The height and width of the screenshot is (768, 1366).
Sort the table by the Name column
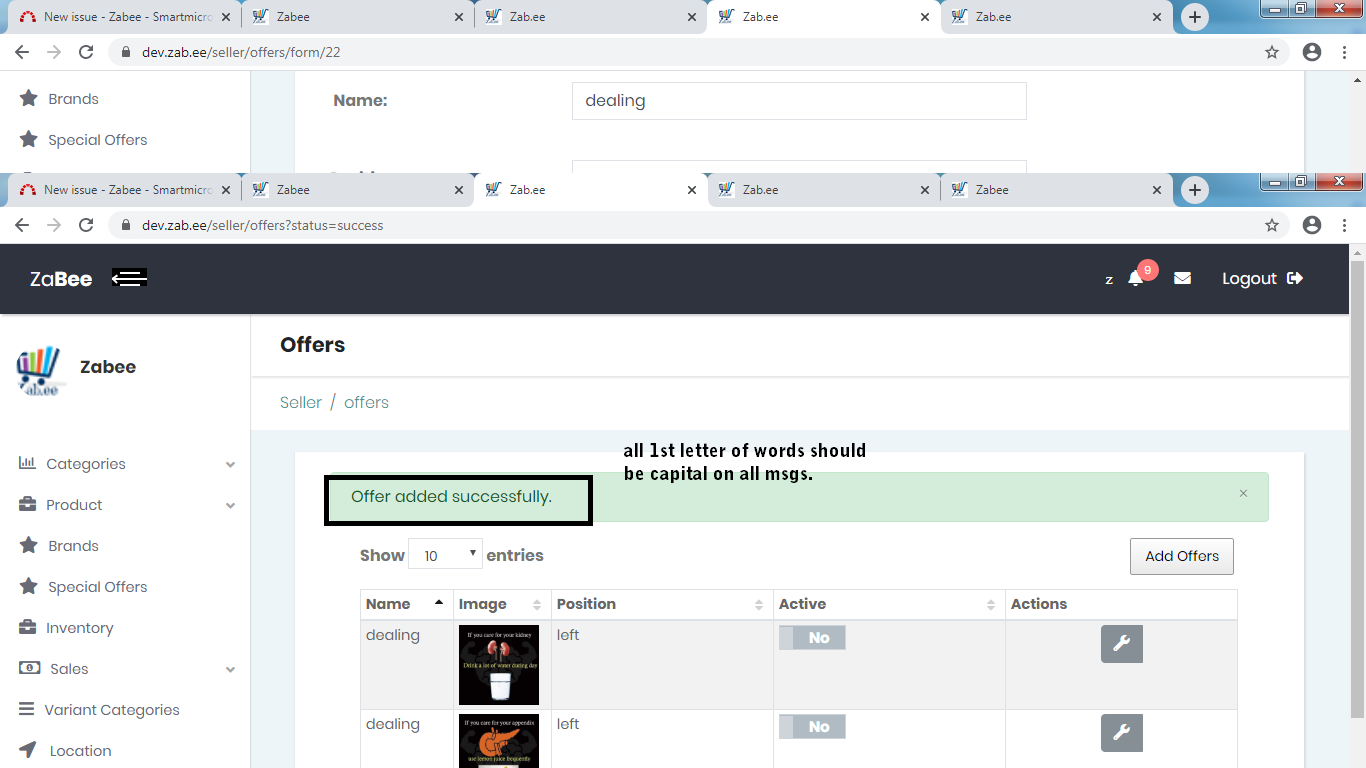(x=405, y=604)
